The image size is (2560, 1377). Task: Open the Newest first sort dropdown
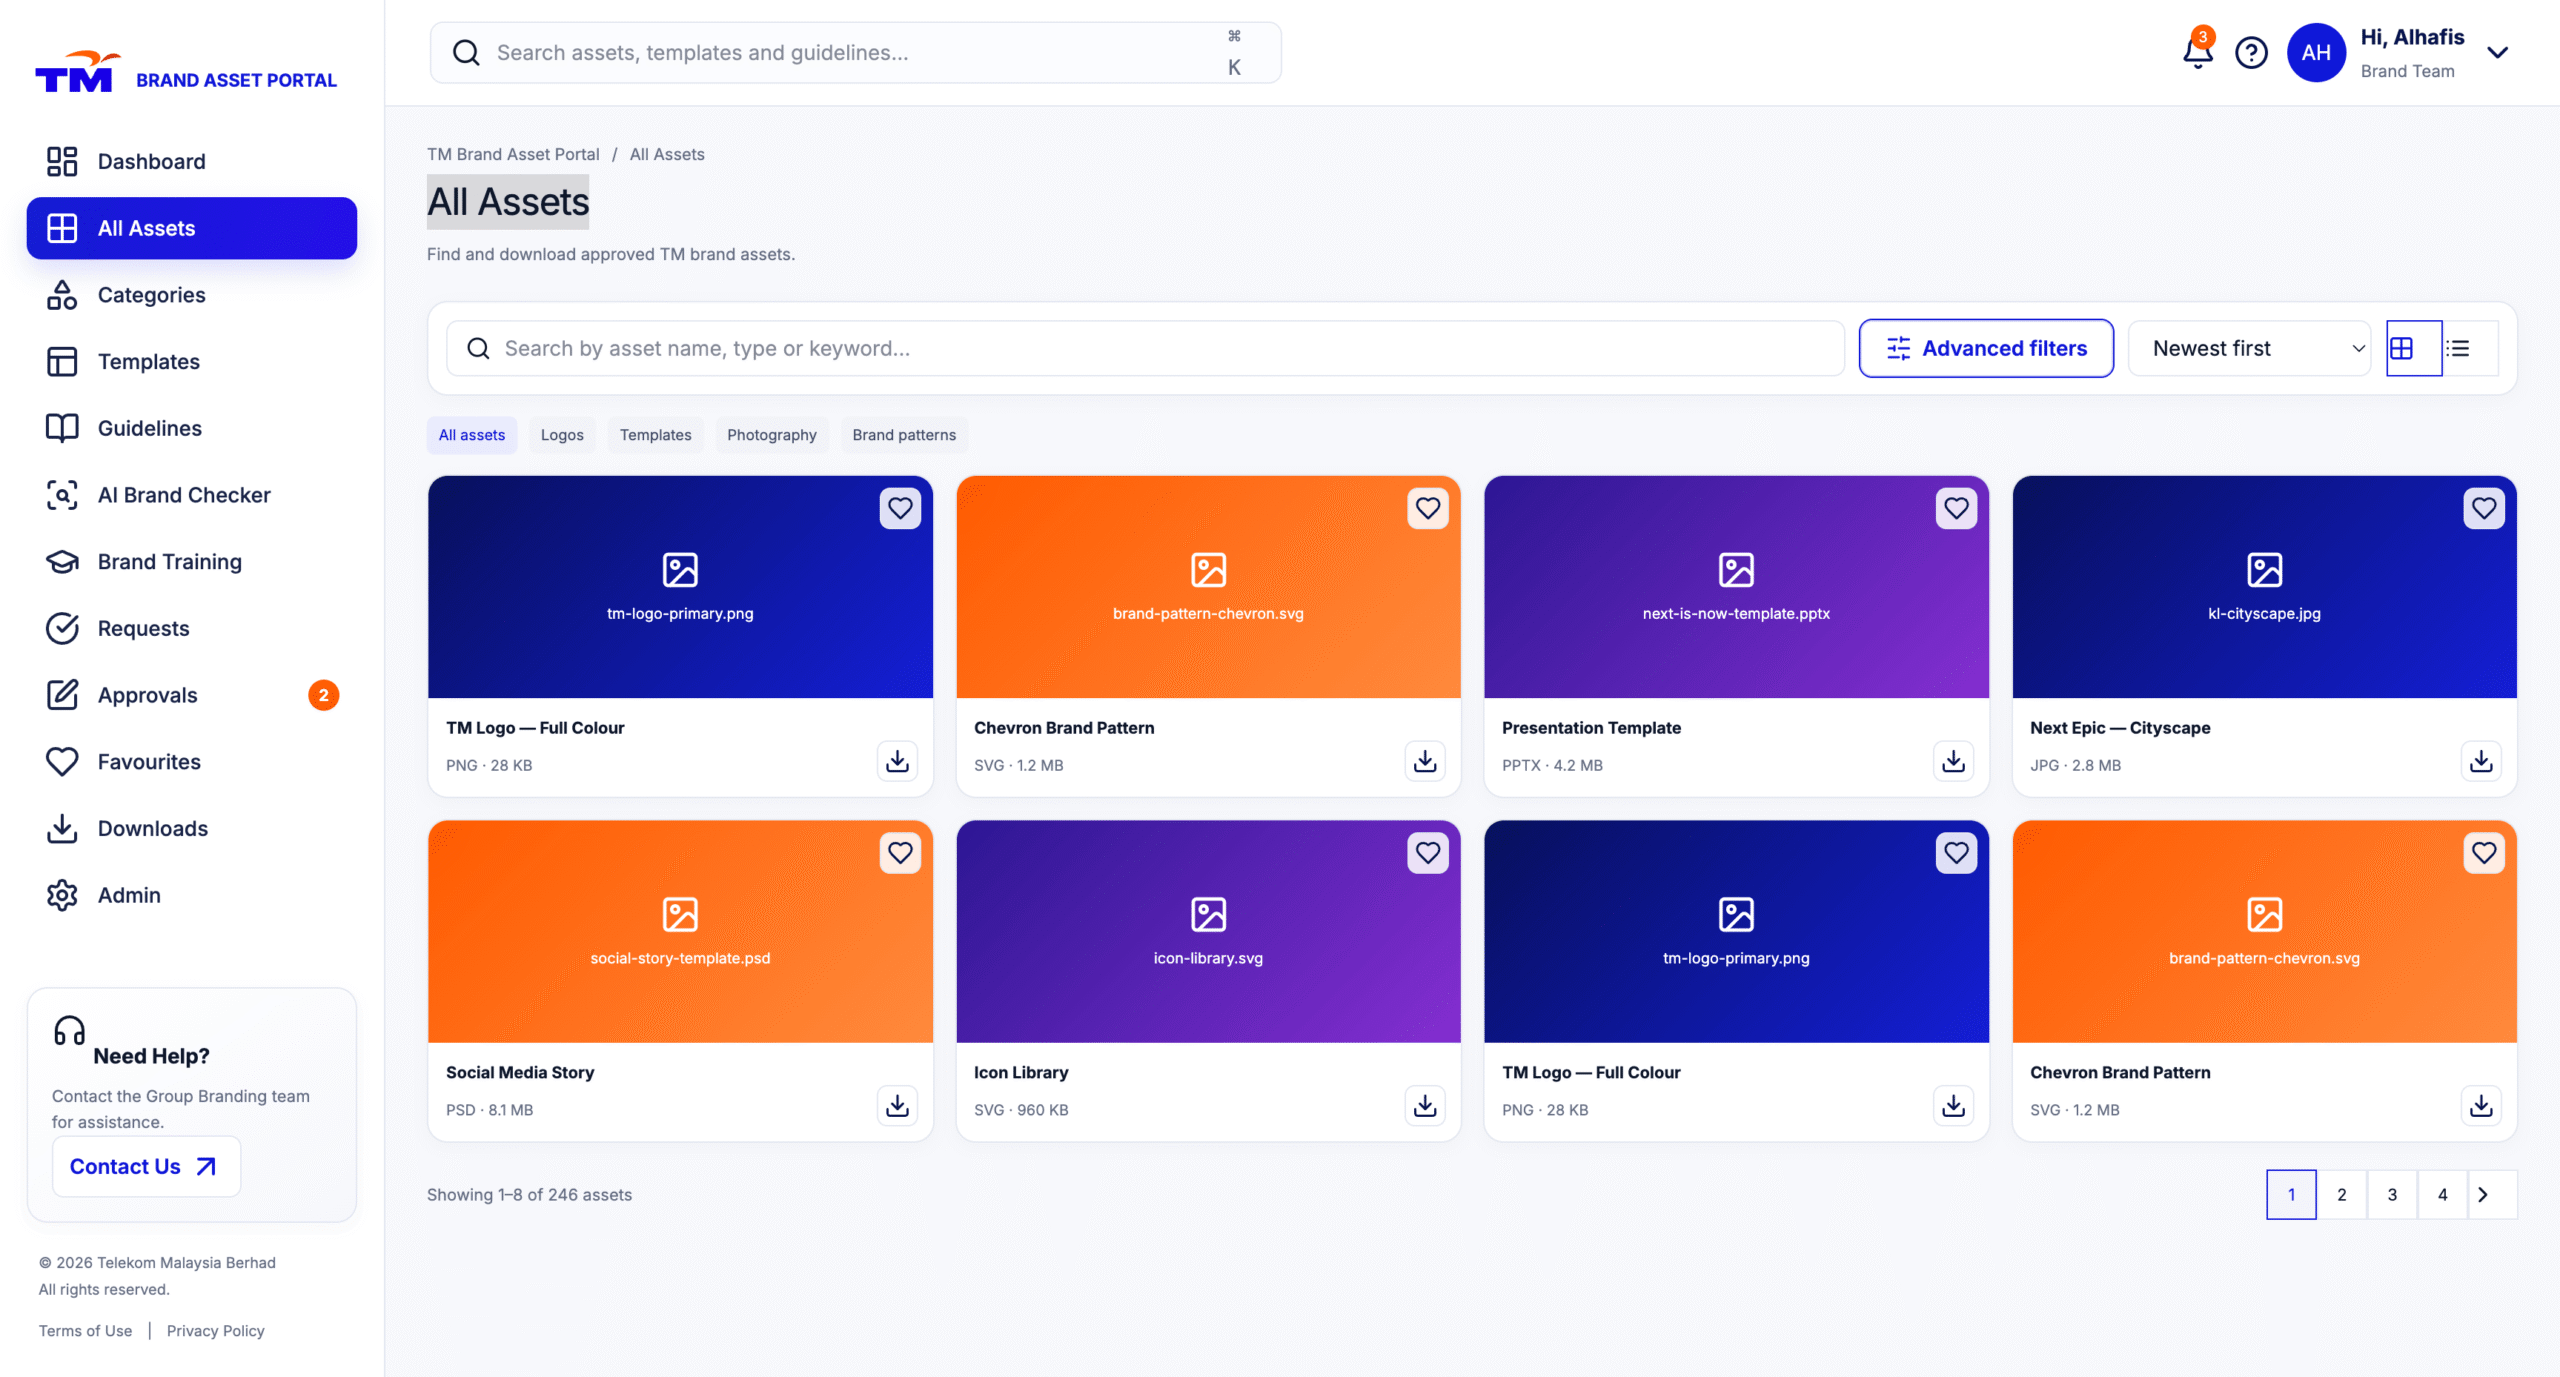[2249, 348]
